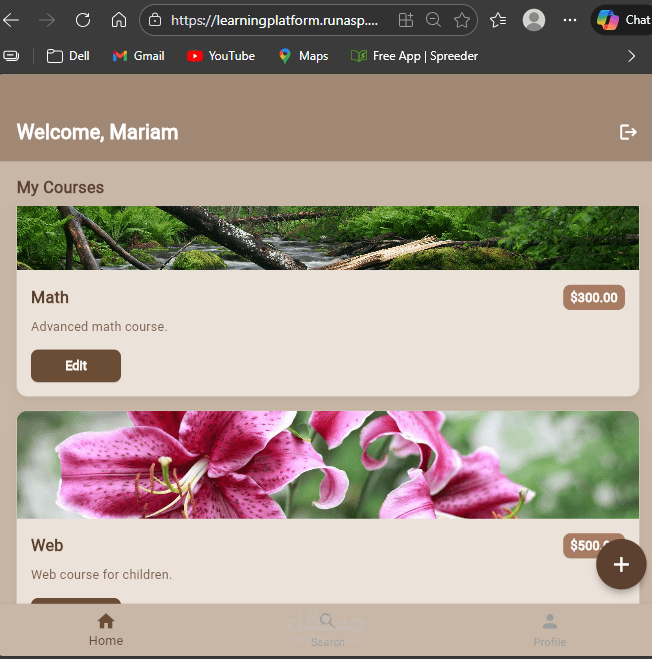Open the browser settings ellipsis menu
Screen dimensions: 652x659
click(x=570, y=20)
